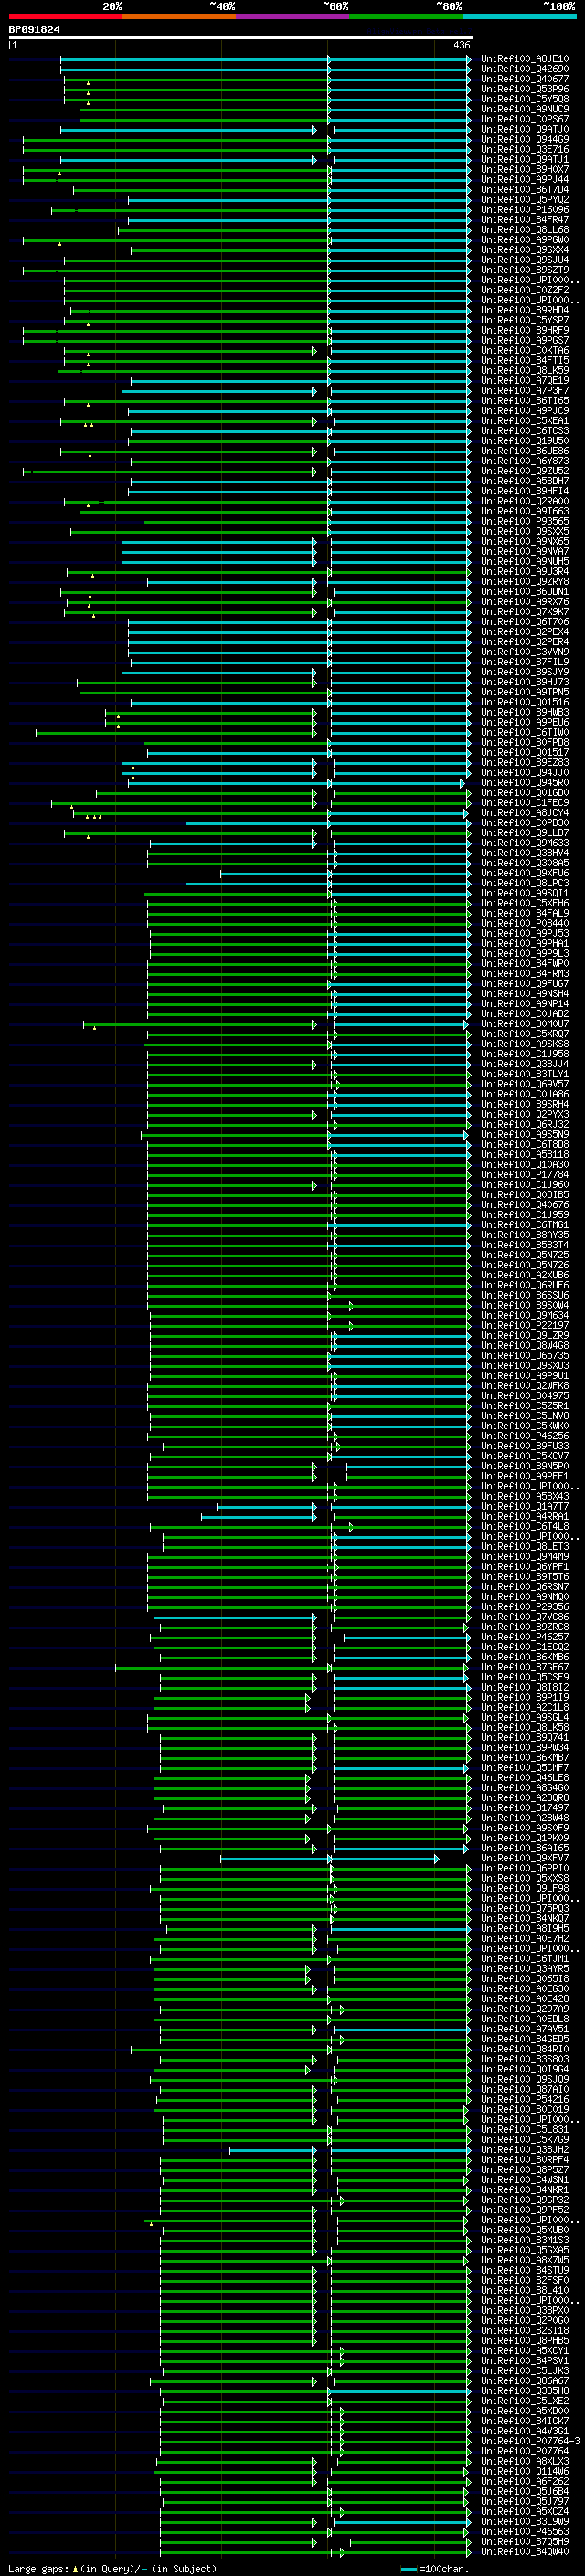Click the UniRef100_A9PEE1 label
Viewport: 585px width, 2576px height.
pos(525,1476)
